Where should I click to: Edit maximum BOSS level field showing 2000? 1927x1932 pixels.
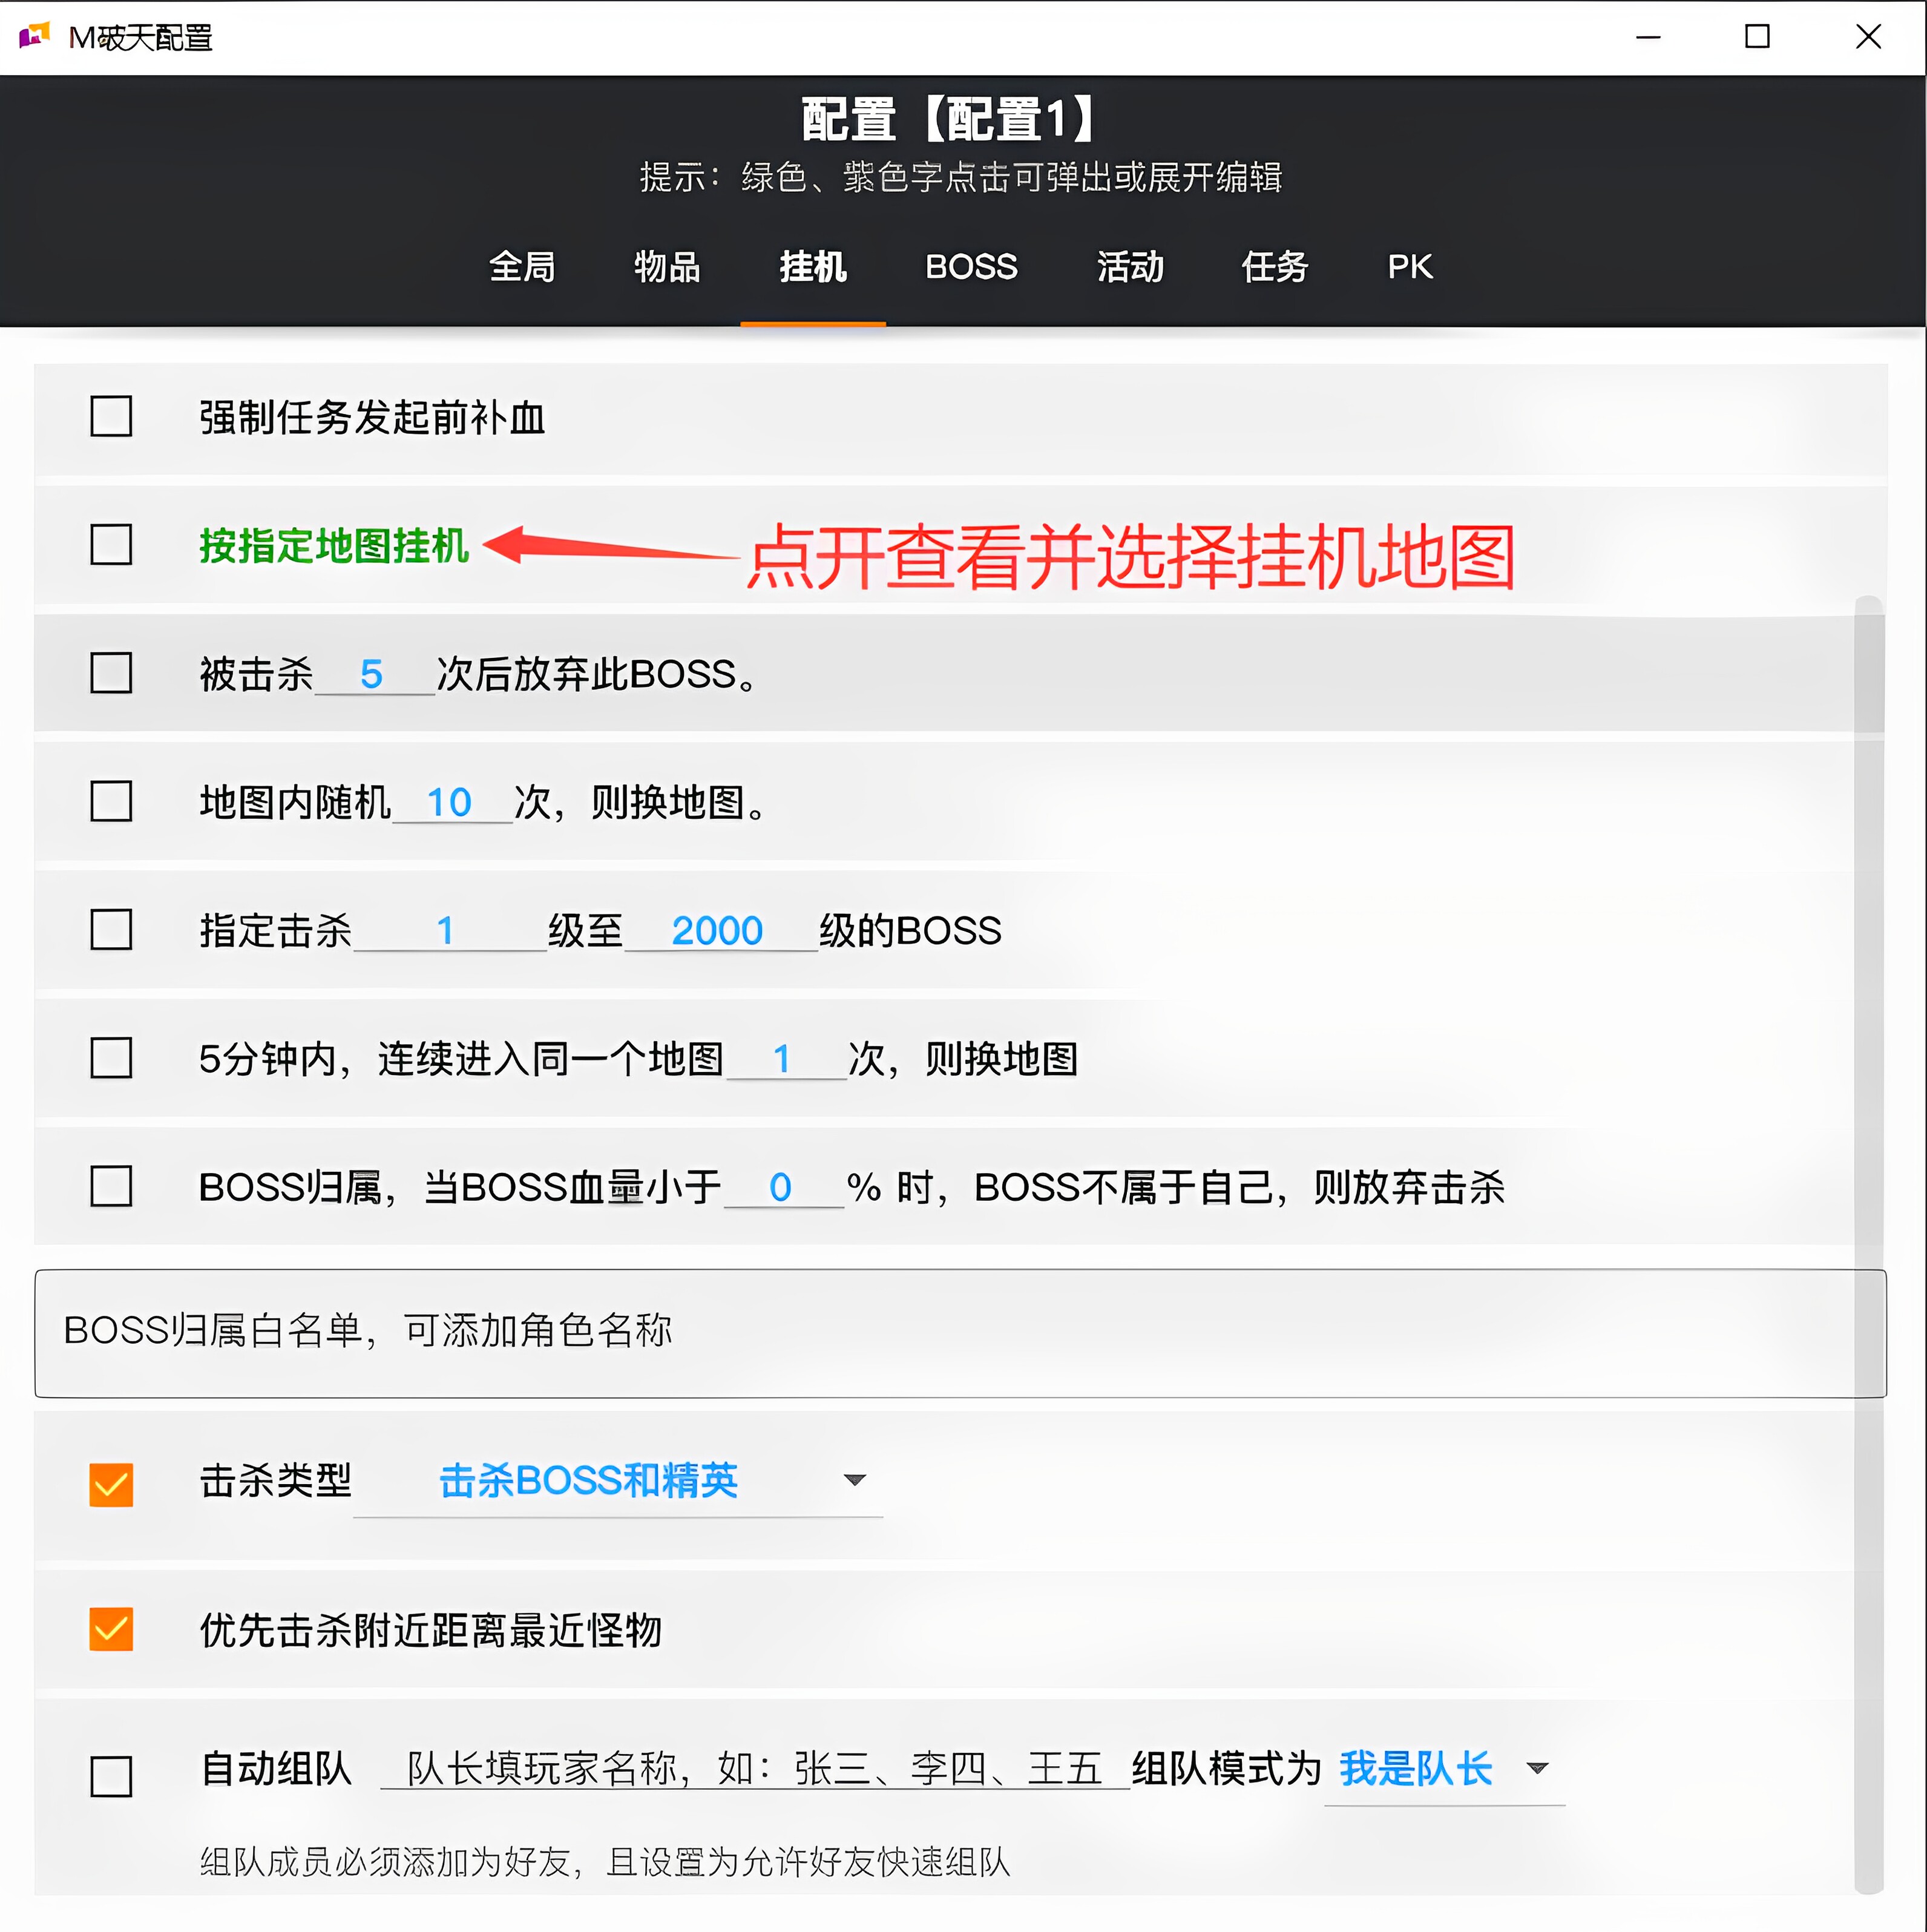721,931
